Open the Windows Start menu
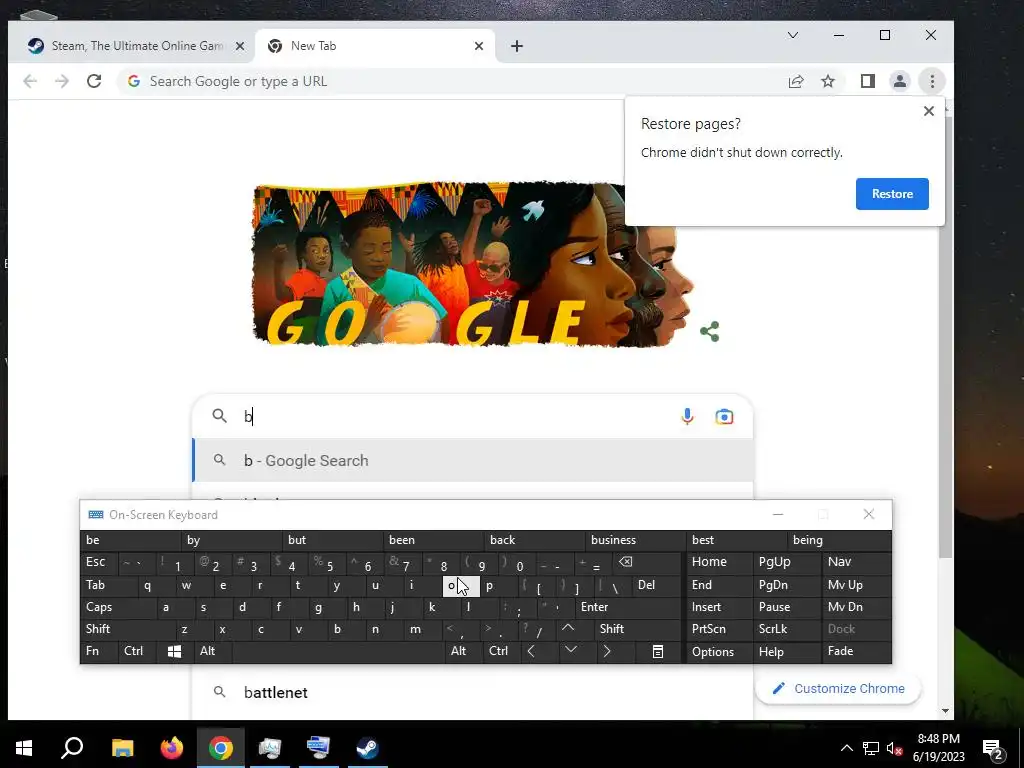 point(24,748)
